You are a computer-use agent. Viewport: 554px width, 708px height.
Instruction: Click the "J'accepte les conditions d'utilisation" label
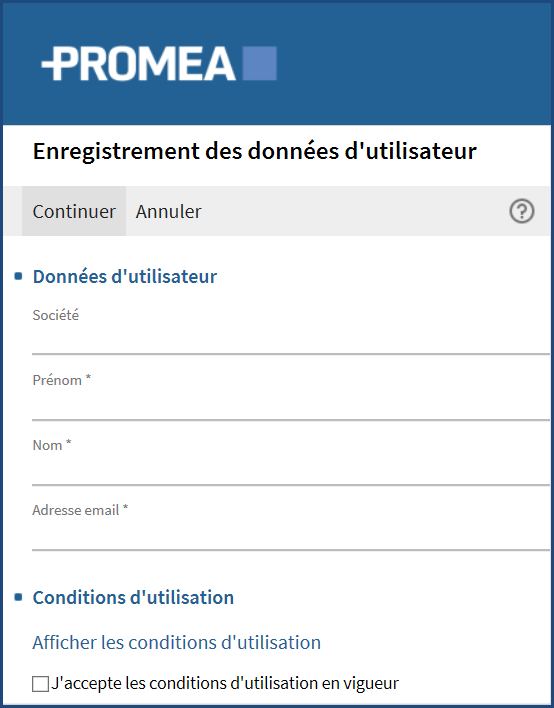click(x=225, y=683)
